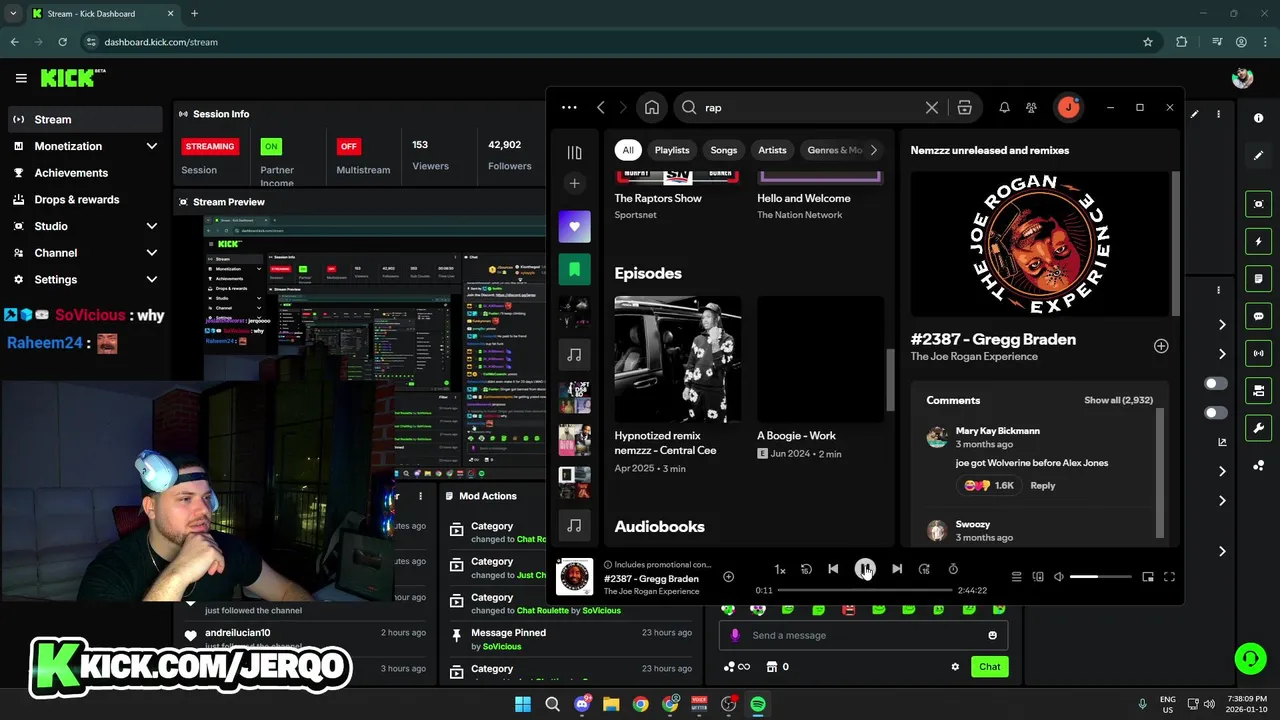
Task: Open Spotify Your Library icon
Action: tap(574, 152)
